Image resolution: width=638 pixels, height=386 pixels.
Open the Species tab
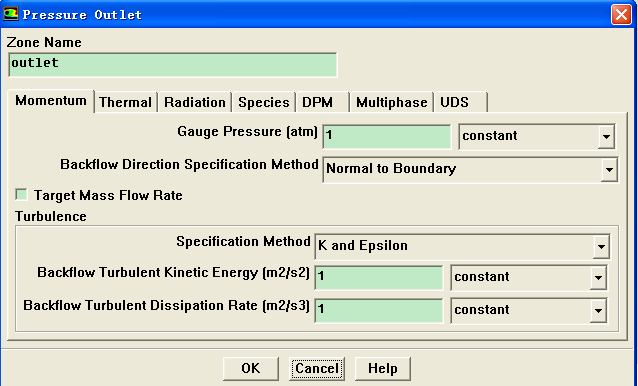(x=264, y=102)
